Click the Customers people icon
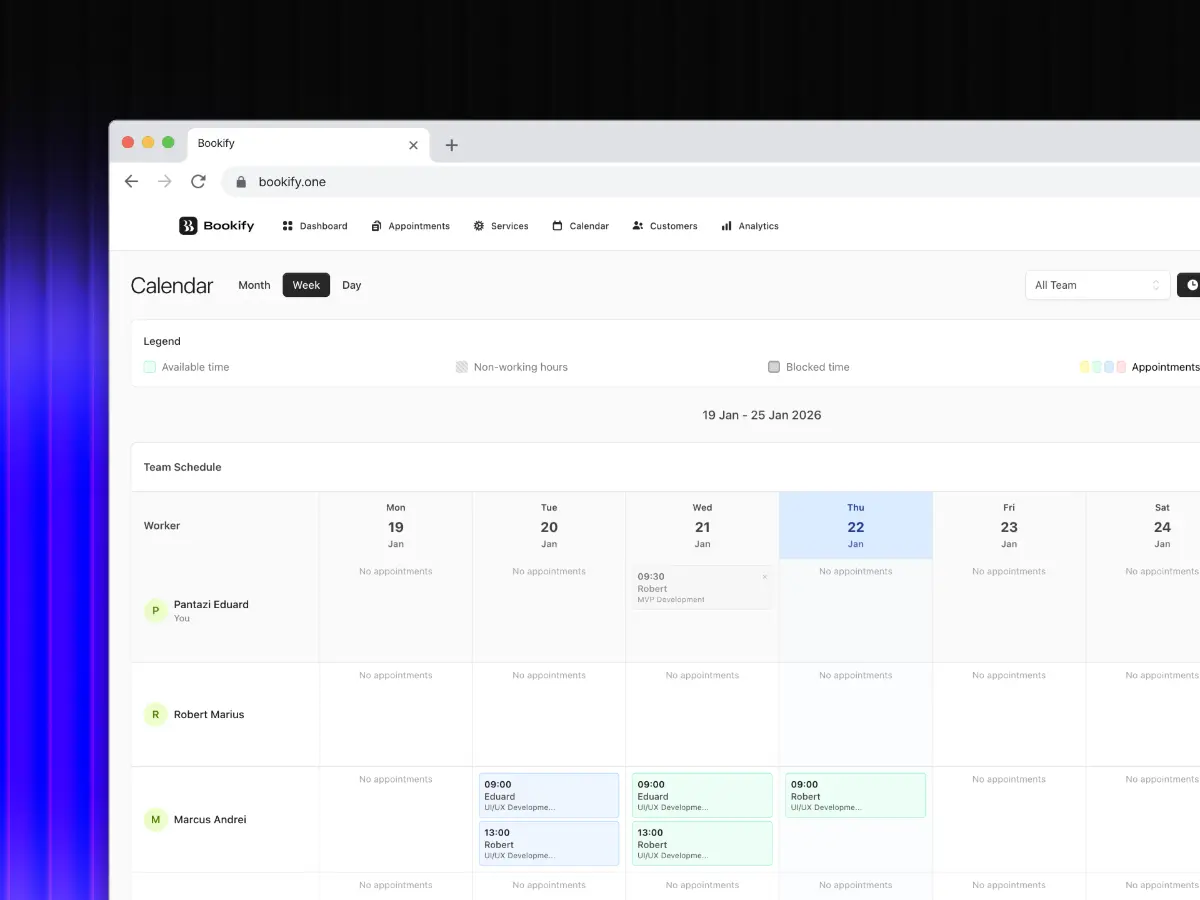Viewport: 1200px width, 900px height. [637, 226]
